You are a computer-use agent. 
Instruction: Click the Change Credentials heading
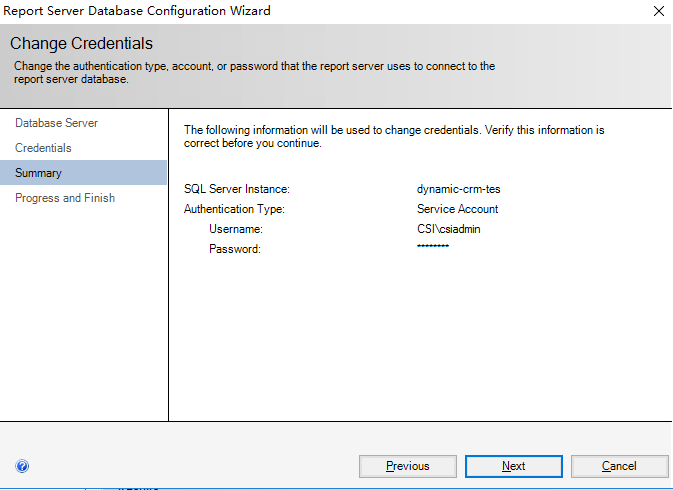click(81, 44)
